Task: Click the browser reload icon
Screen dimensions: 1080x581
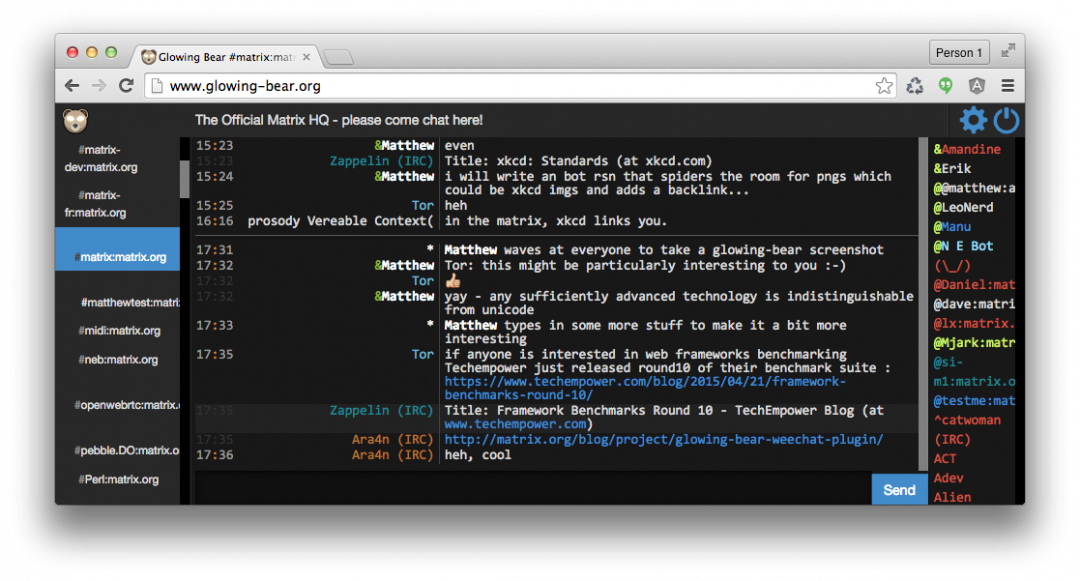Action: [126, 86]
